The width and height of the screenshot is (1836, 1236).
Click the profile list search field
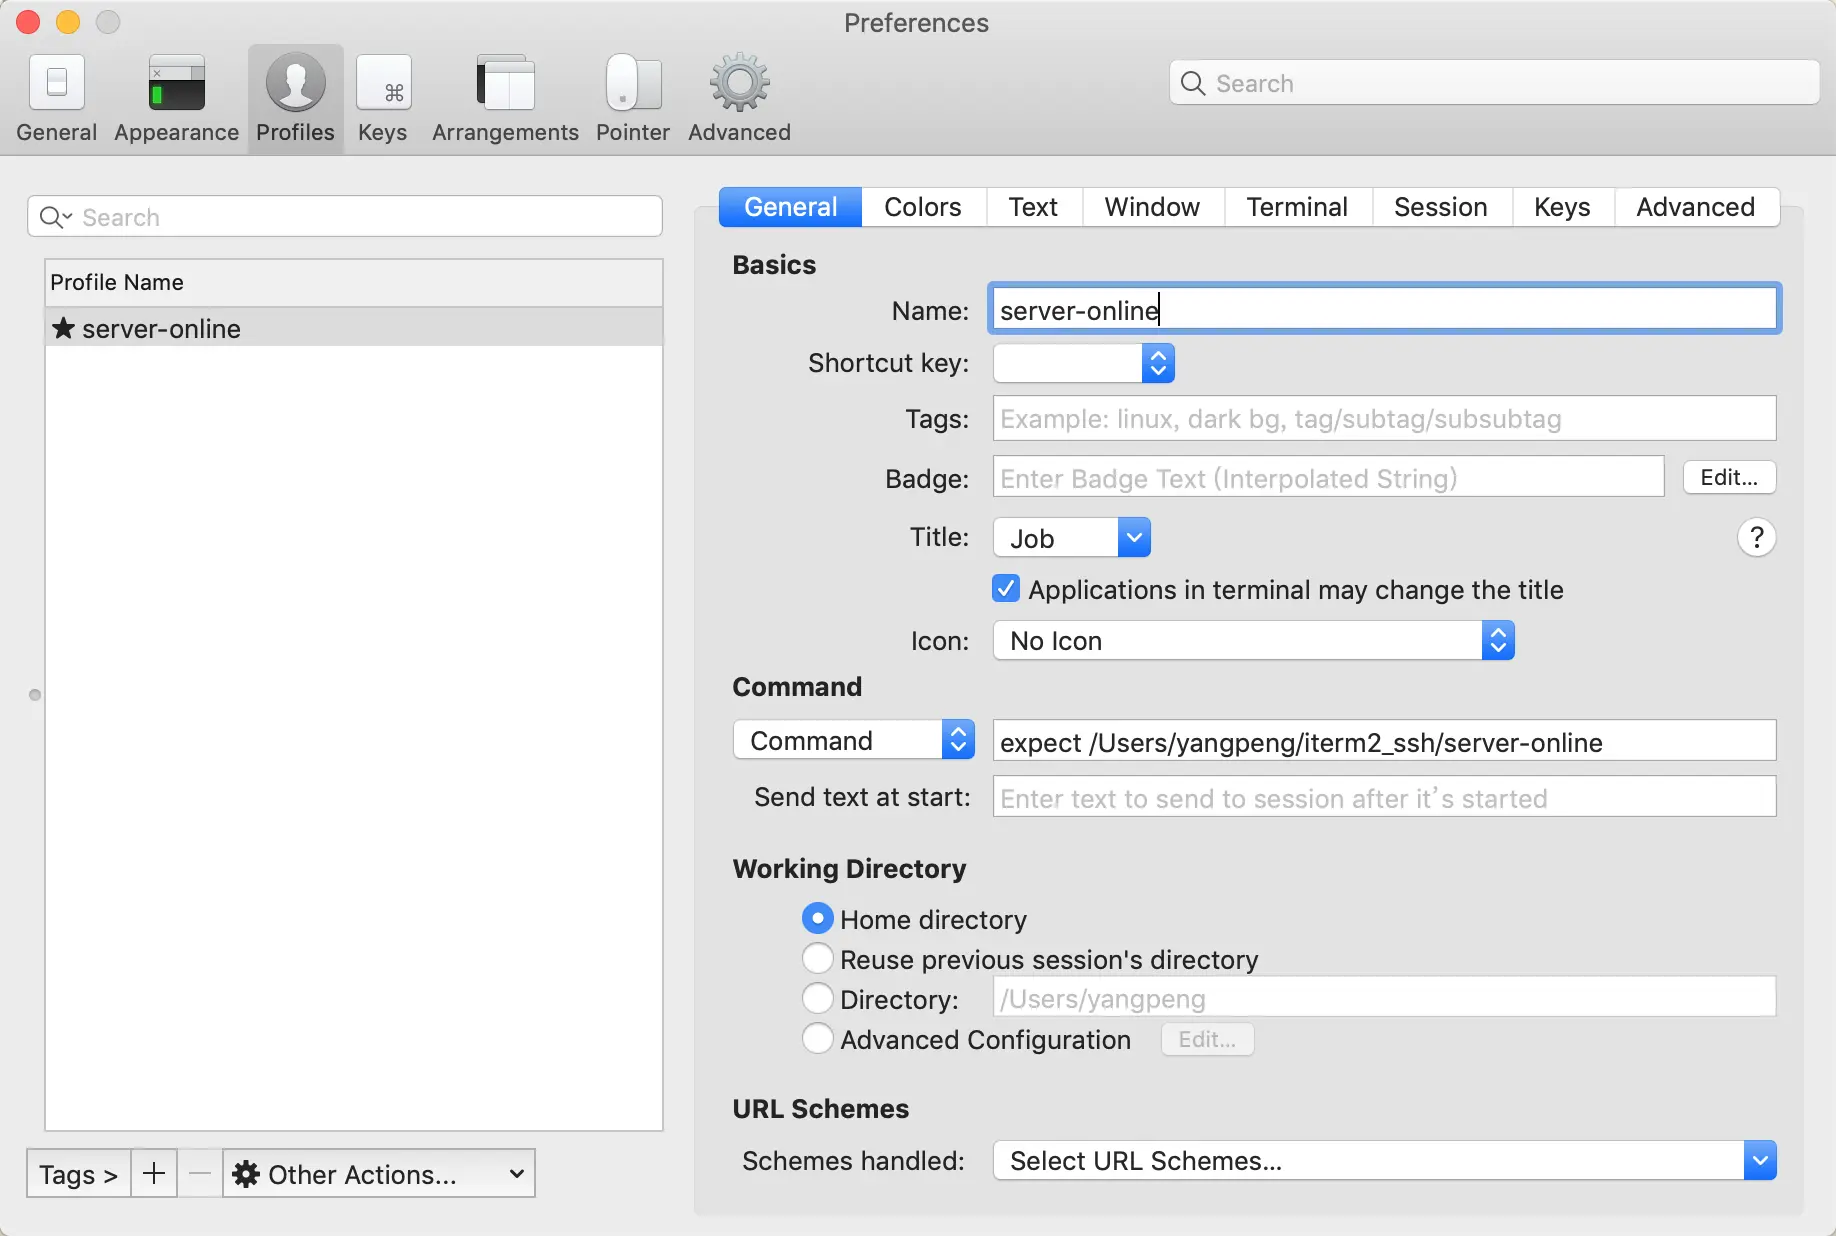pyautogui.click(x=345, y=217)
